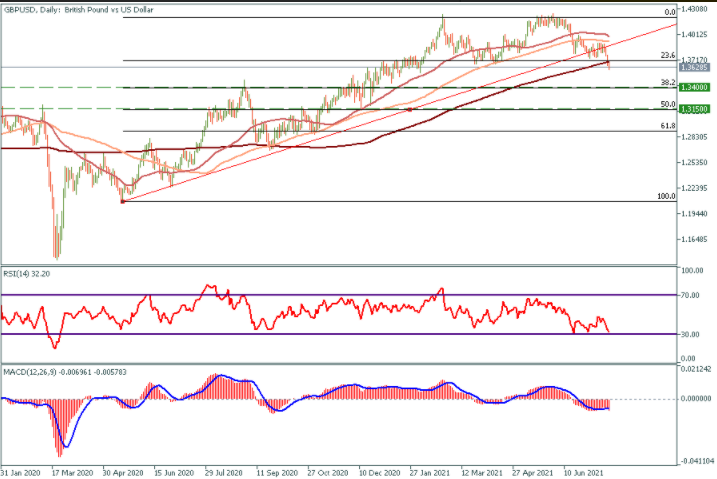The image size is (717, 479).
Task: Select the RSI(14) 32.20 indicator label
Action: click(27, 274)
